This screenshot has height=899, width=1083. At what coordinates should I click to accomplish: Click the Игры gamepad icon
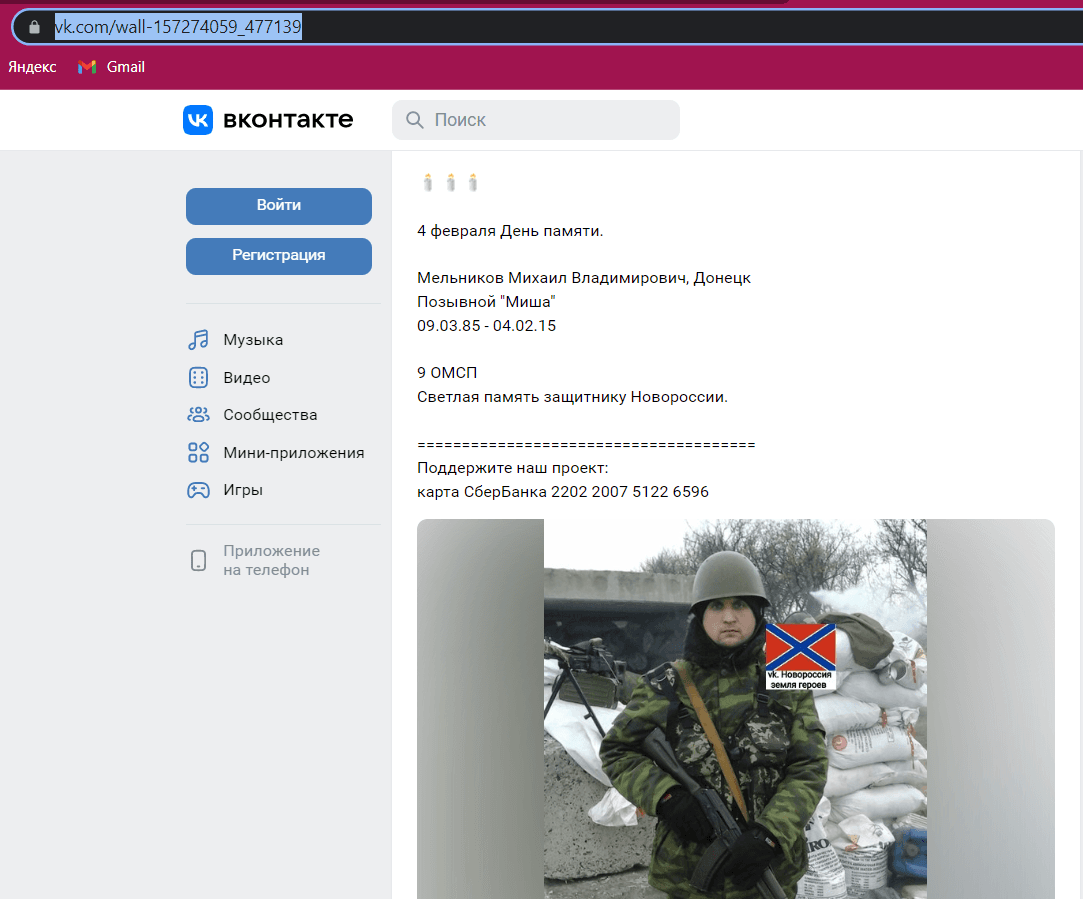click(198, 490)
